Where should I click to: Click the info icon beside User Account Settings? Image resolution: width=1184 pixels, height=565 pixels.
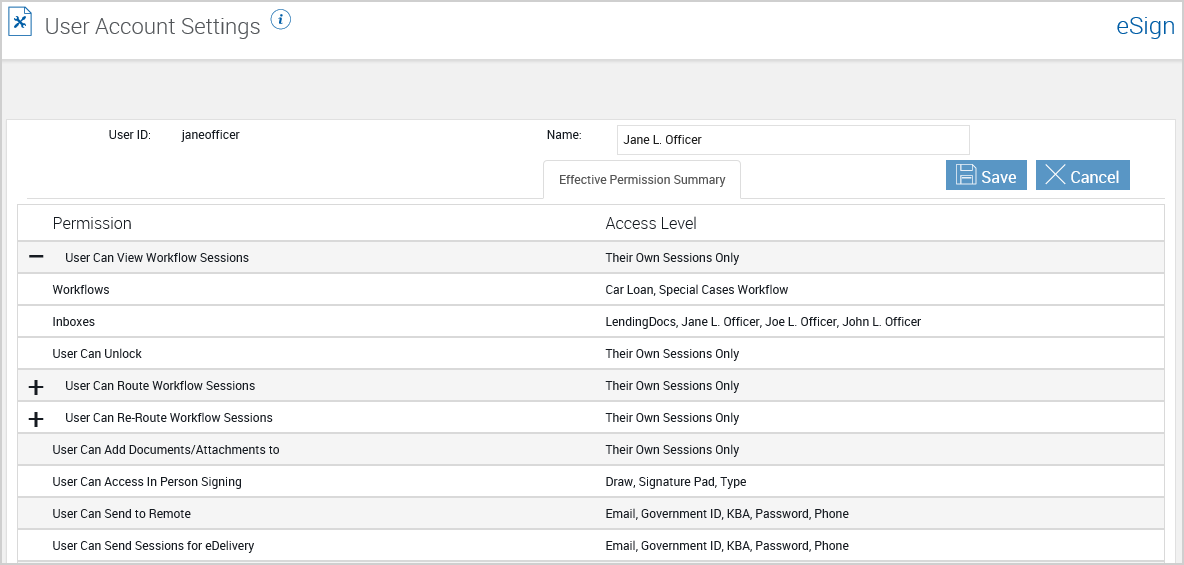(281, 20)
